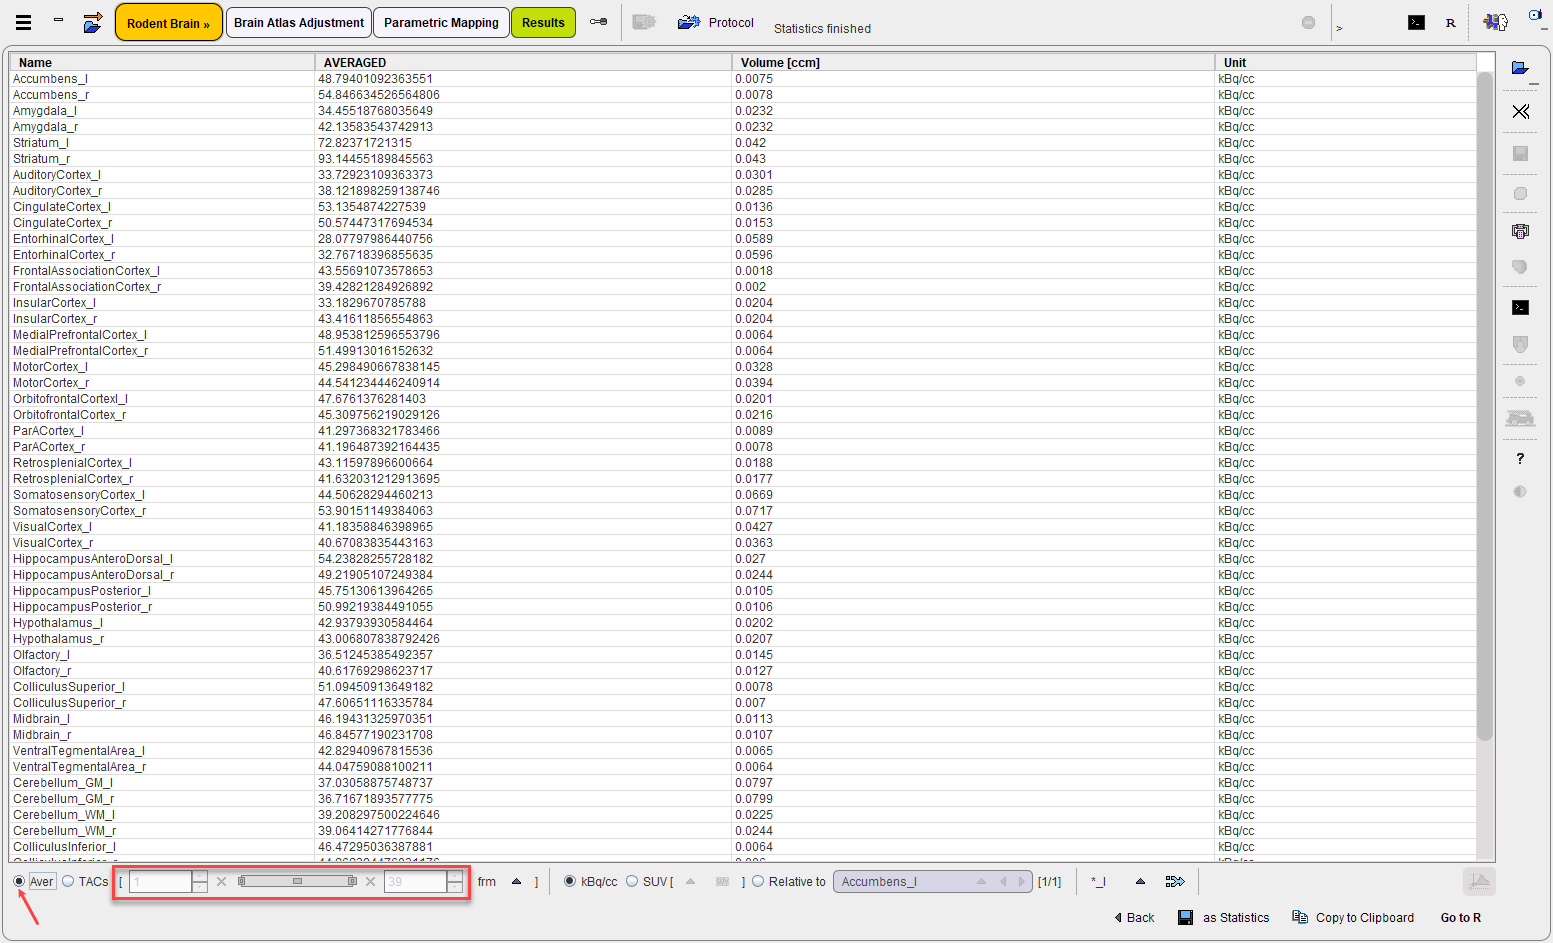Open the puzzle-and-head tools icon
1553x943 pixels.
point(1496,22)
